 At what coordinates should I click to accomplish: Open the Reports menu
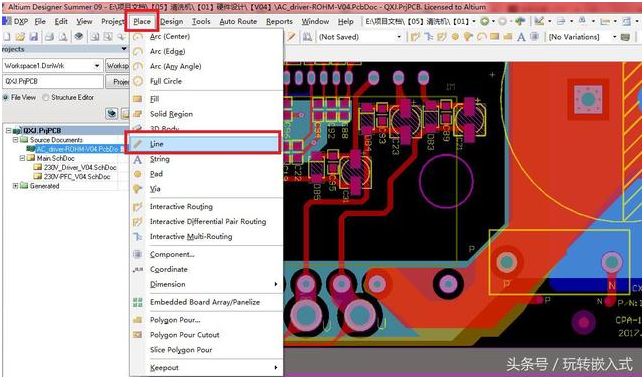coord(279,21)
